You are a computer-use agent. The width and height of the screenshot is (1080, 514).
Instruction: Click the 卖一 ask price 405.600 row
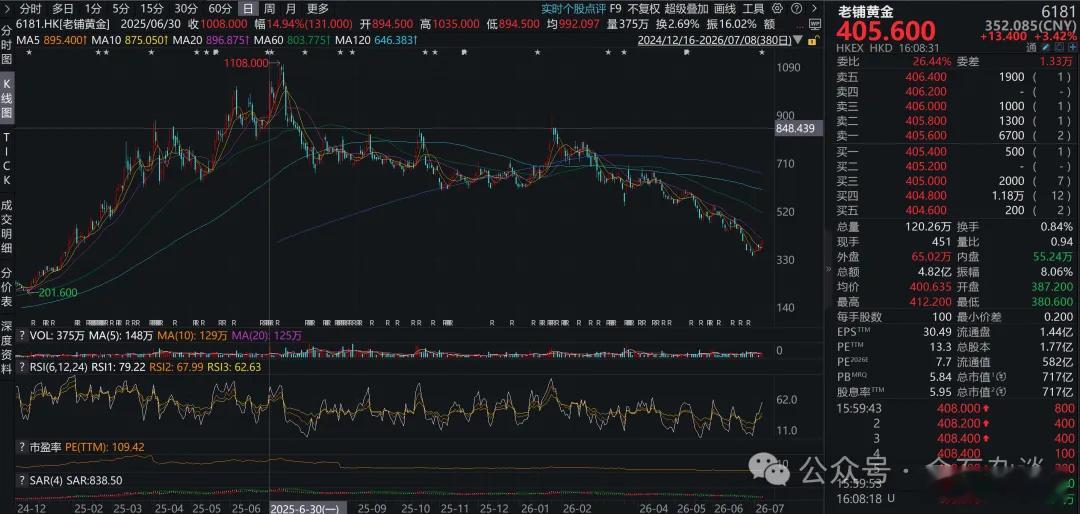tap(952, 136)
